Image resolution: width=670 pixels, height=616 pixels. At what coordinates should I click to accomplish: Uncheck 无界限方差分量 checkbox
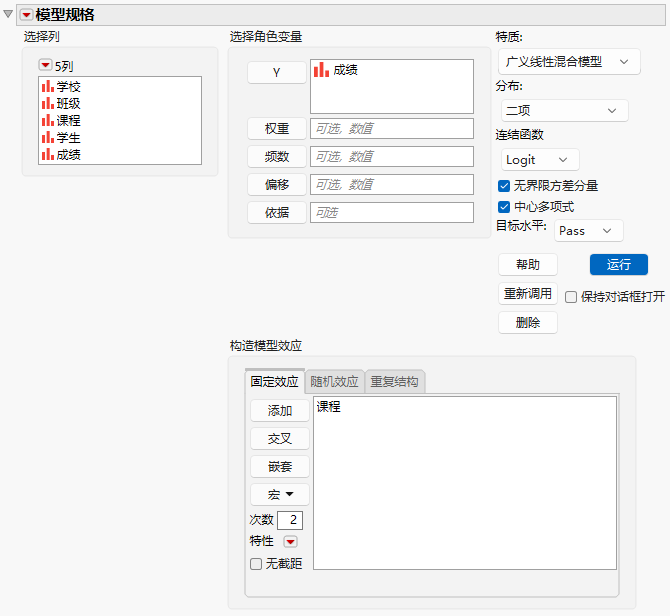504,186
